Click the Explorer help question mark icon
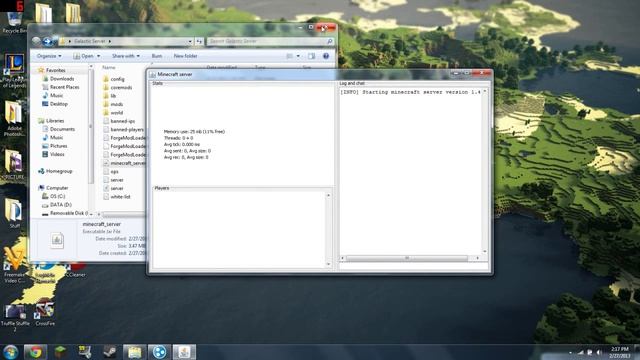The height and width of the screenshot is (360, 640). (326, 56)
